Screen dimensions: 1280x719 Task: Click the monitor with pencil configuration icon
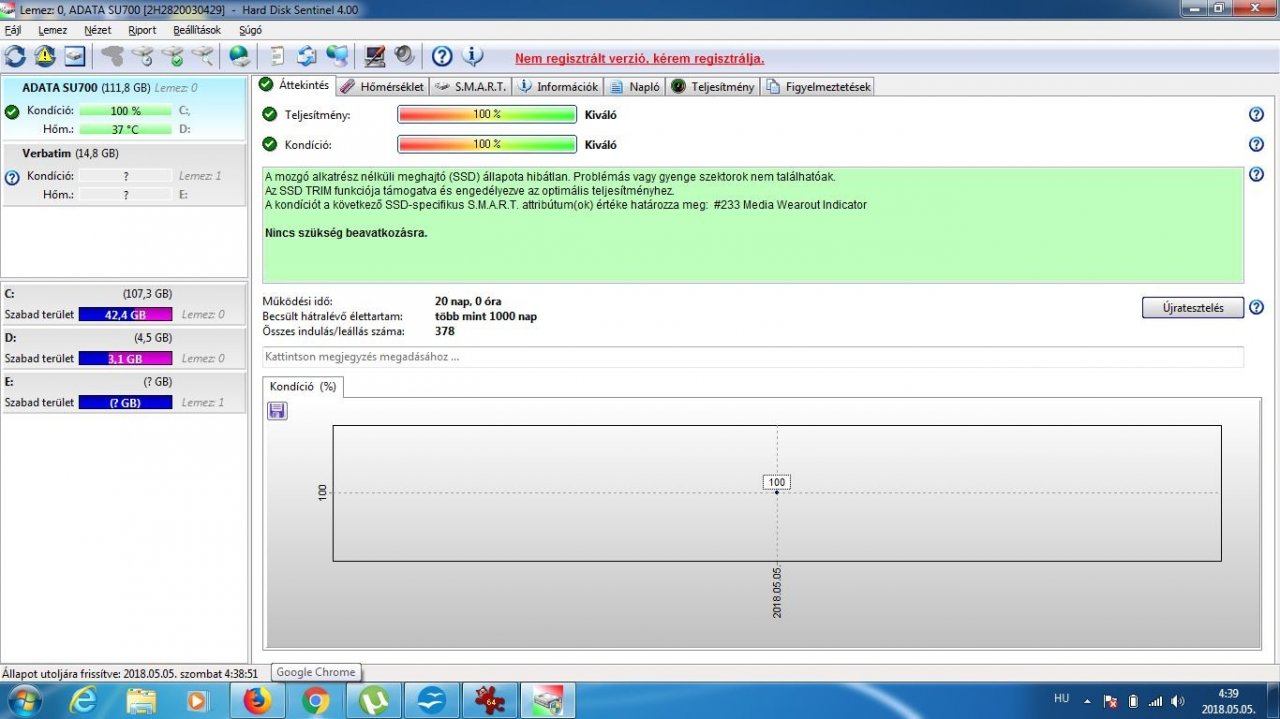(x=375, y=56)
